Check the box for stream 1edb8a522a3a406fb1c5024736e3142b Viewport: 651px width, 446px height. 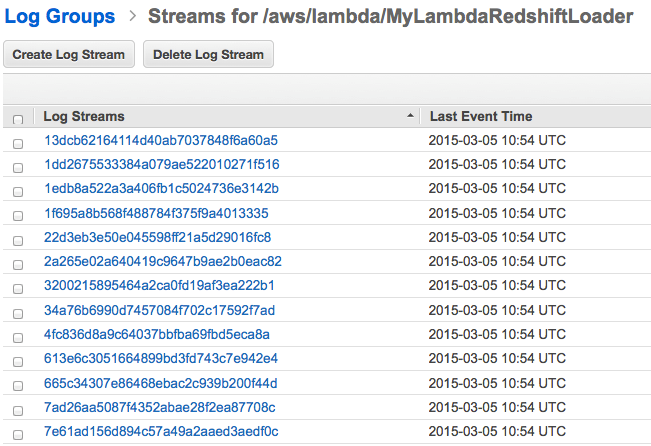click(18, 192)
